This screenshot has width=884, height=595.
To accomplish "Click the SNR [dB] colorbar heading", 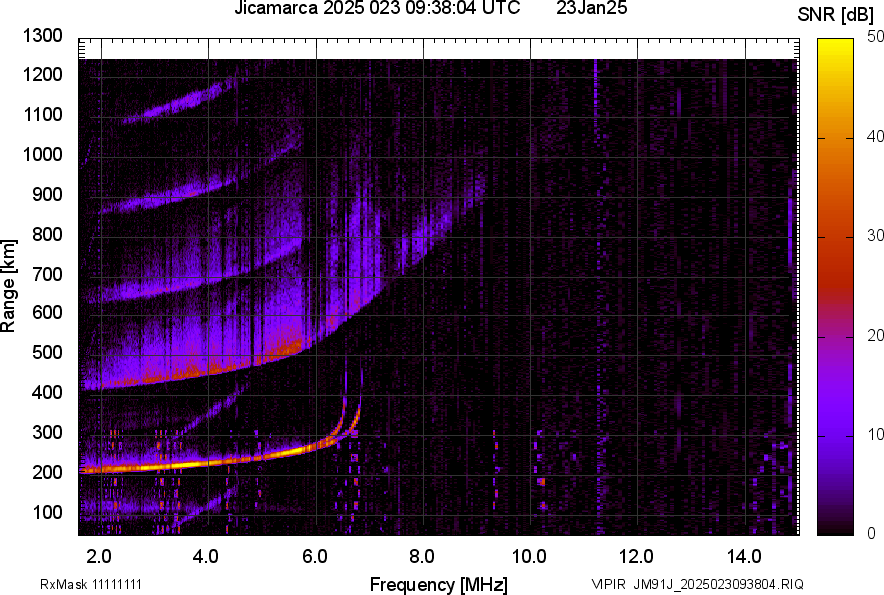I will click(x=836, y=15).
